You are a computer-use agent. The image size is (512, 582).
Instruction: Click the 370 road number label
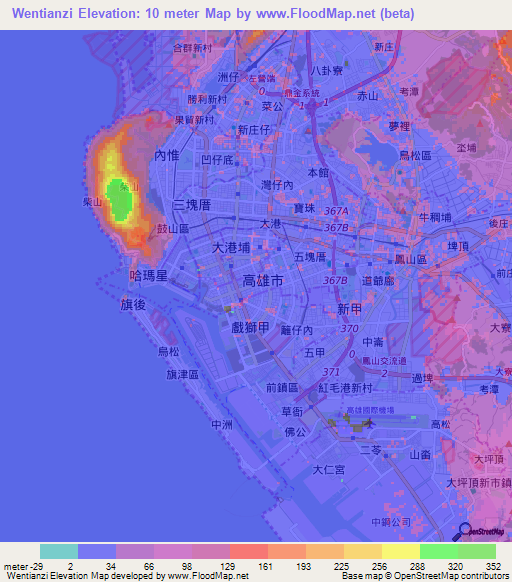click(349, 328)
